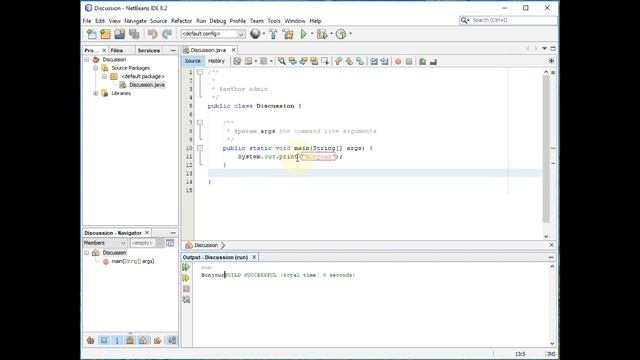This screenshot has height=360, width=640.
Task: Click the Re-run green double arrow in Output
Action: pyautogui.click(x=186, y=267)
